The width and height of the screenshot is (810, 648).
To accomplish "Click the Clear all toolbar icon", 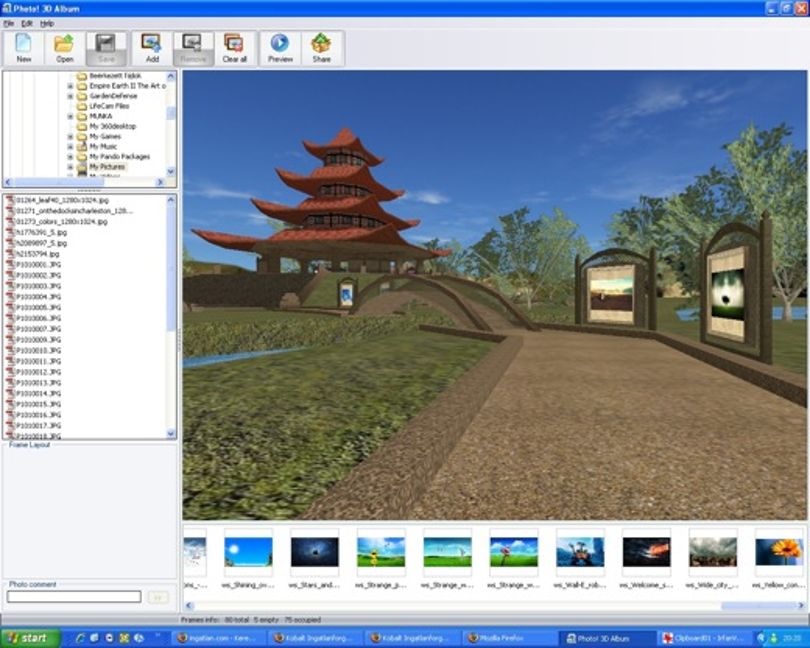I will (x=235, y=49).
